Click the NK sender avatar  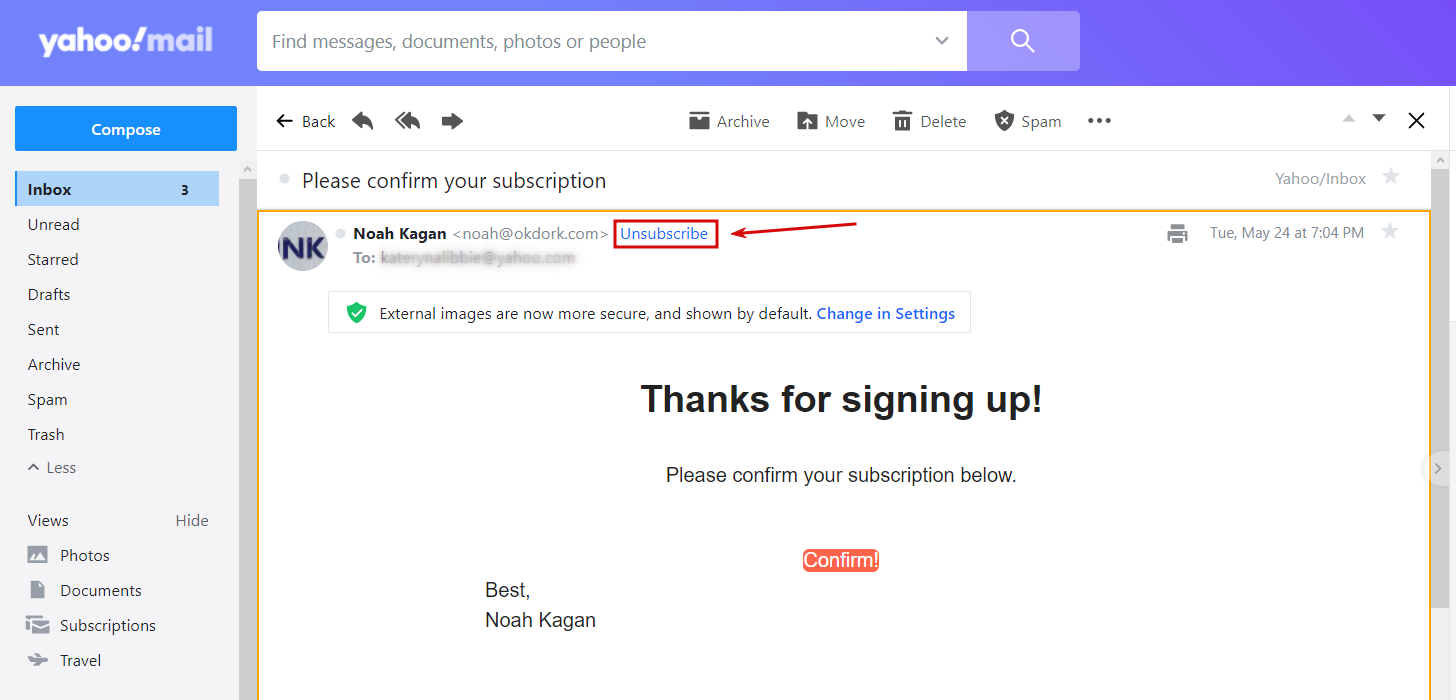[x=303, y=246]
